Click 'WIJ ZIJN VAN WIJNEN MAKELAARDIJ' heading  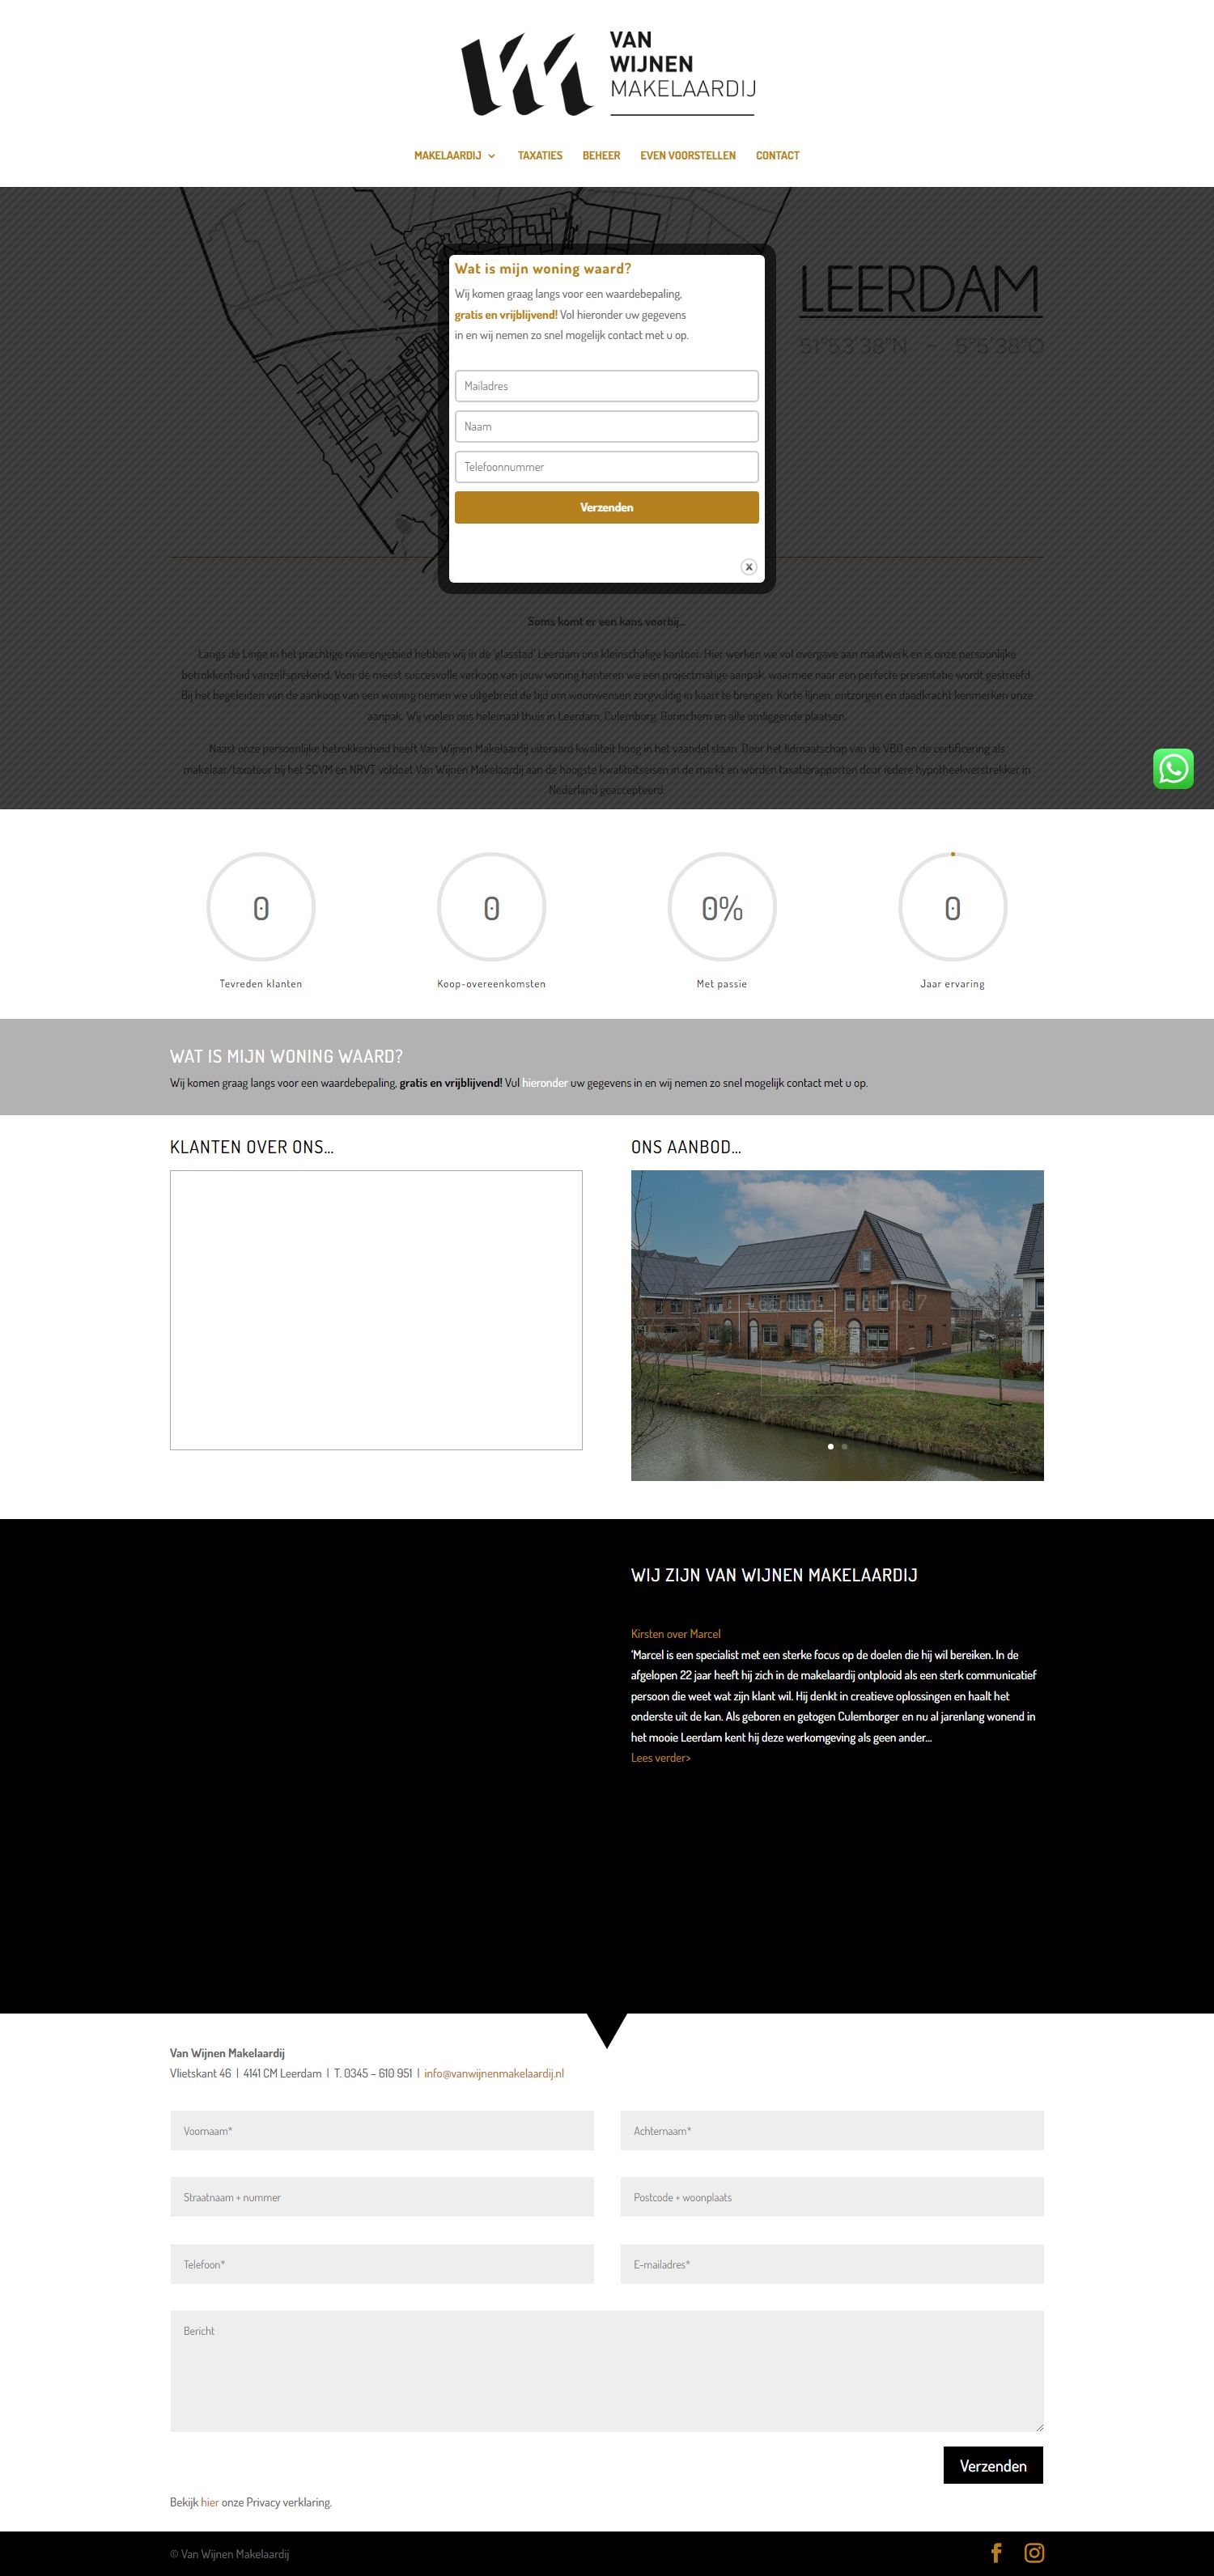pyautogui.click(x=774, y=1575)
